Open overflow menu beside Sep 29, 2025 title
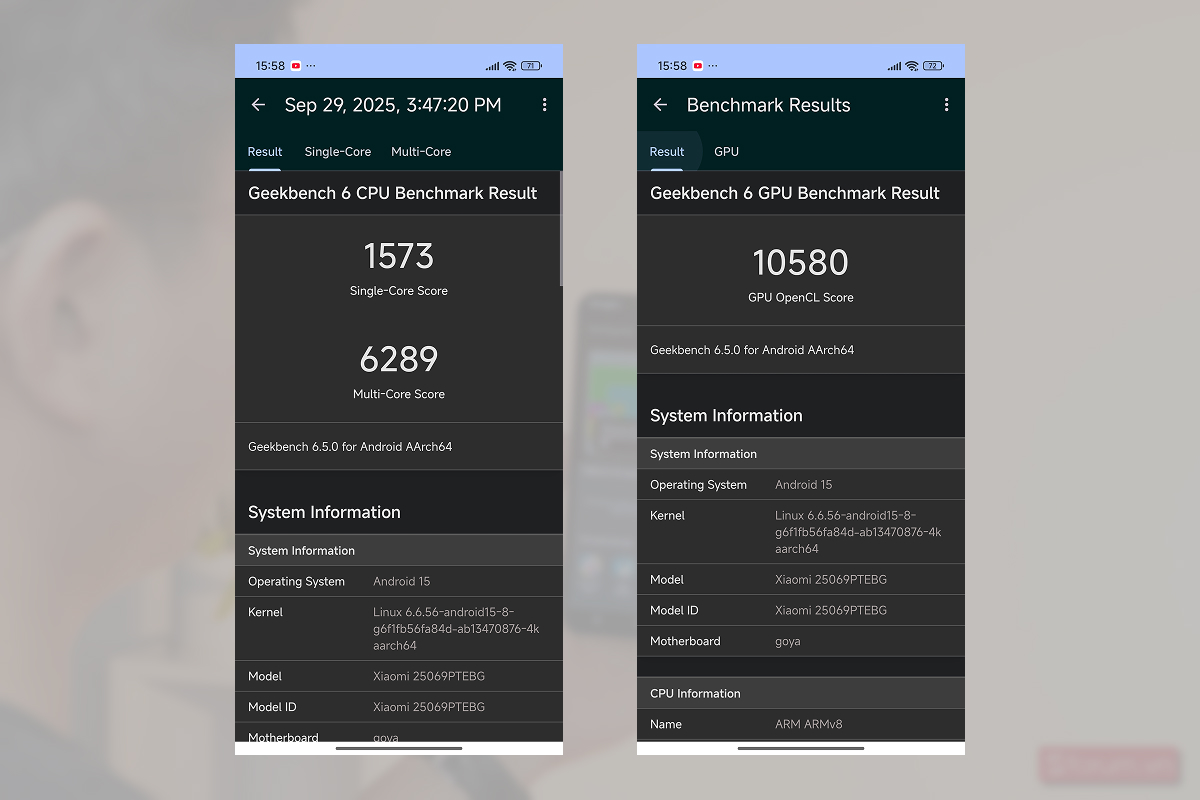Viewport: 1200px width, 800px height. 544,105
